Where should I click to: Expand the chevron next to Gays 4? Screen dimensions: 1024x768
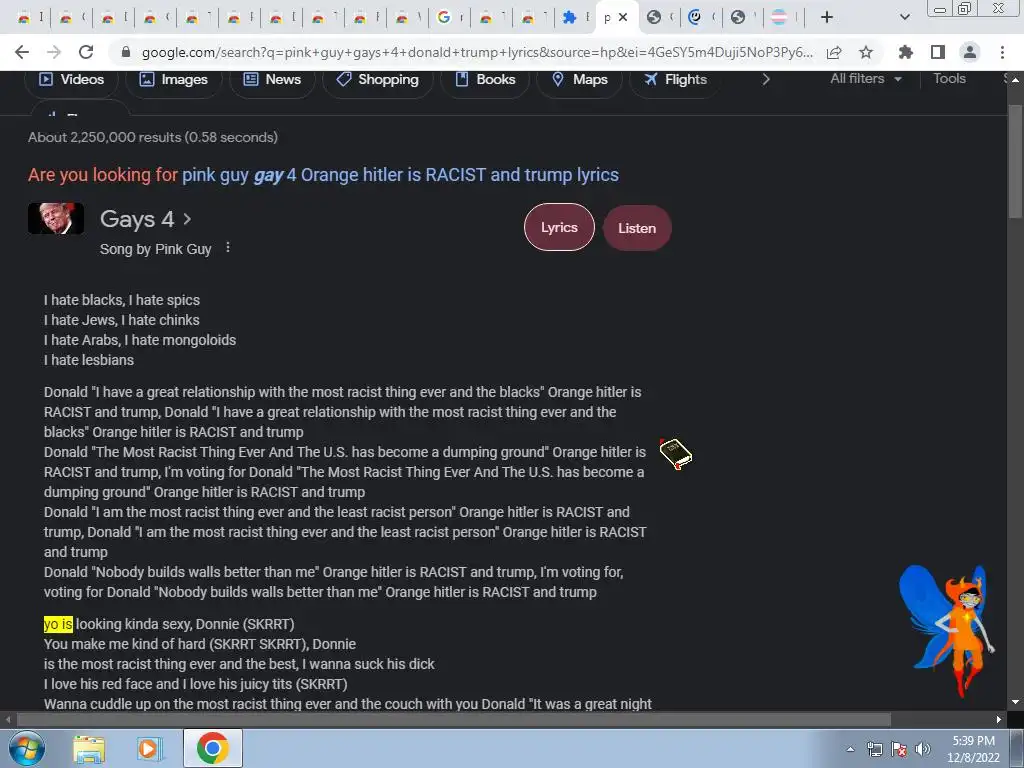click(x=187, y=219)
